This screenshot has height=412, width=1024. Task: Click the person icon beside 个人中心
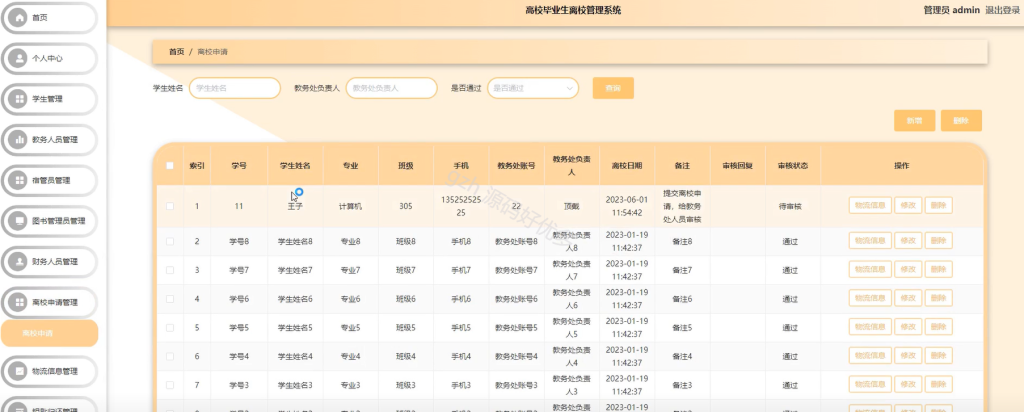click(x=20, y=58)
